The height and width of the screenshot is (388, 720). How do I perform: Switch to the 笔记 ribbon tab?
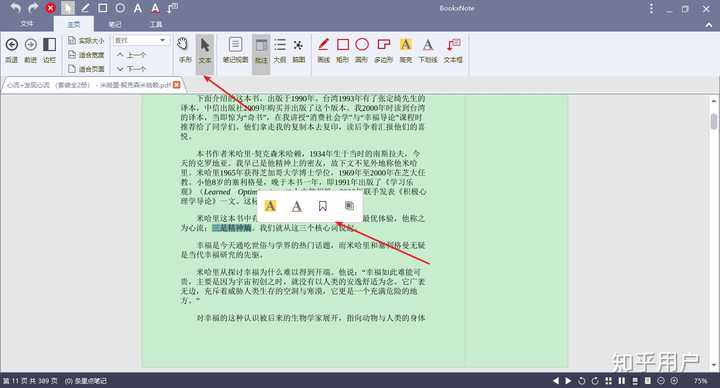tap(115, 24)
